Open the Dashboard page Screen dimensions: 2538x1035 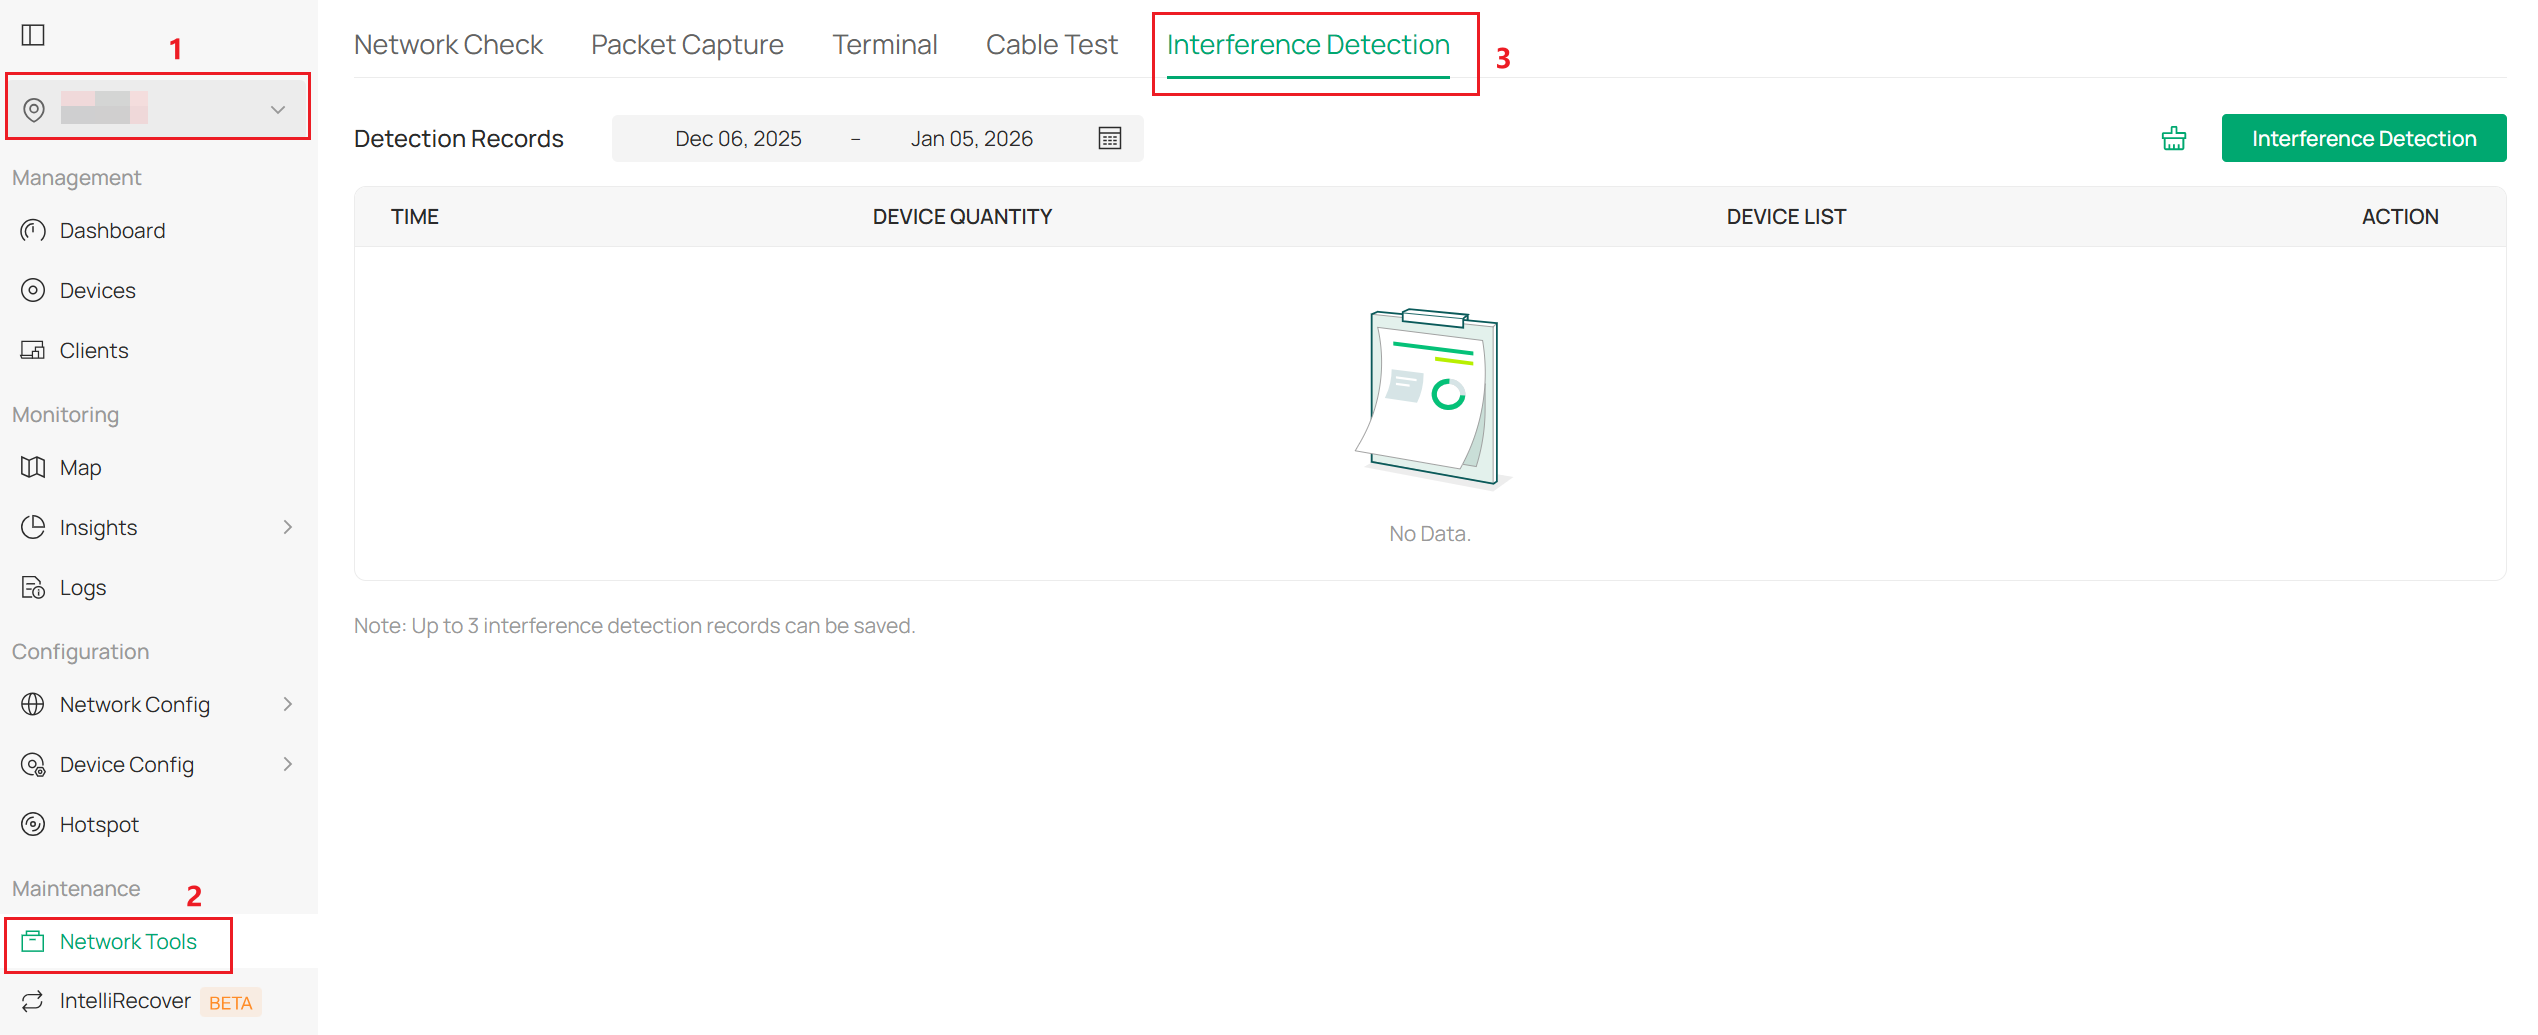pyautogui.click(x=112, y=230)
